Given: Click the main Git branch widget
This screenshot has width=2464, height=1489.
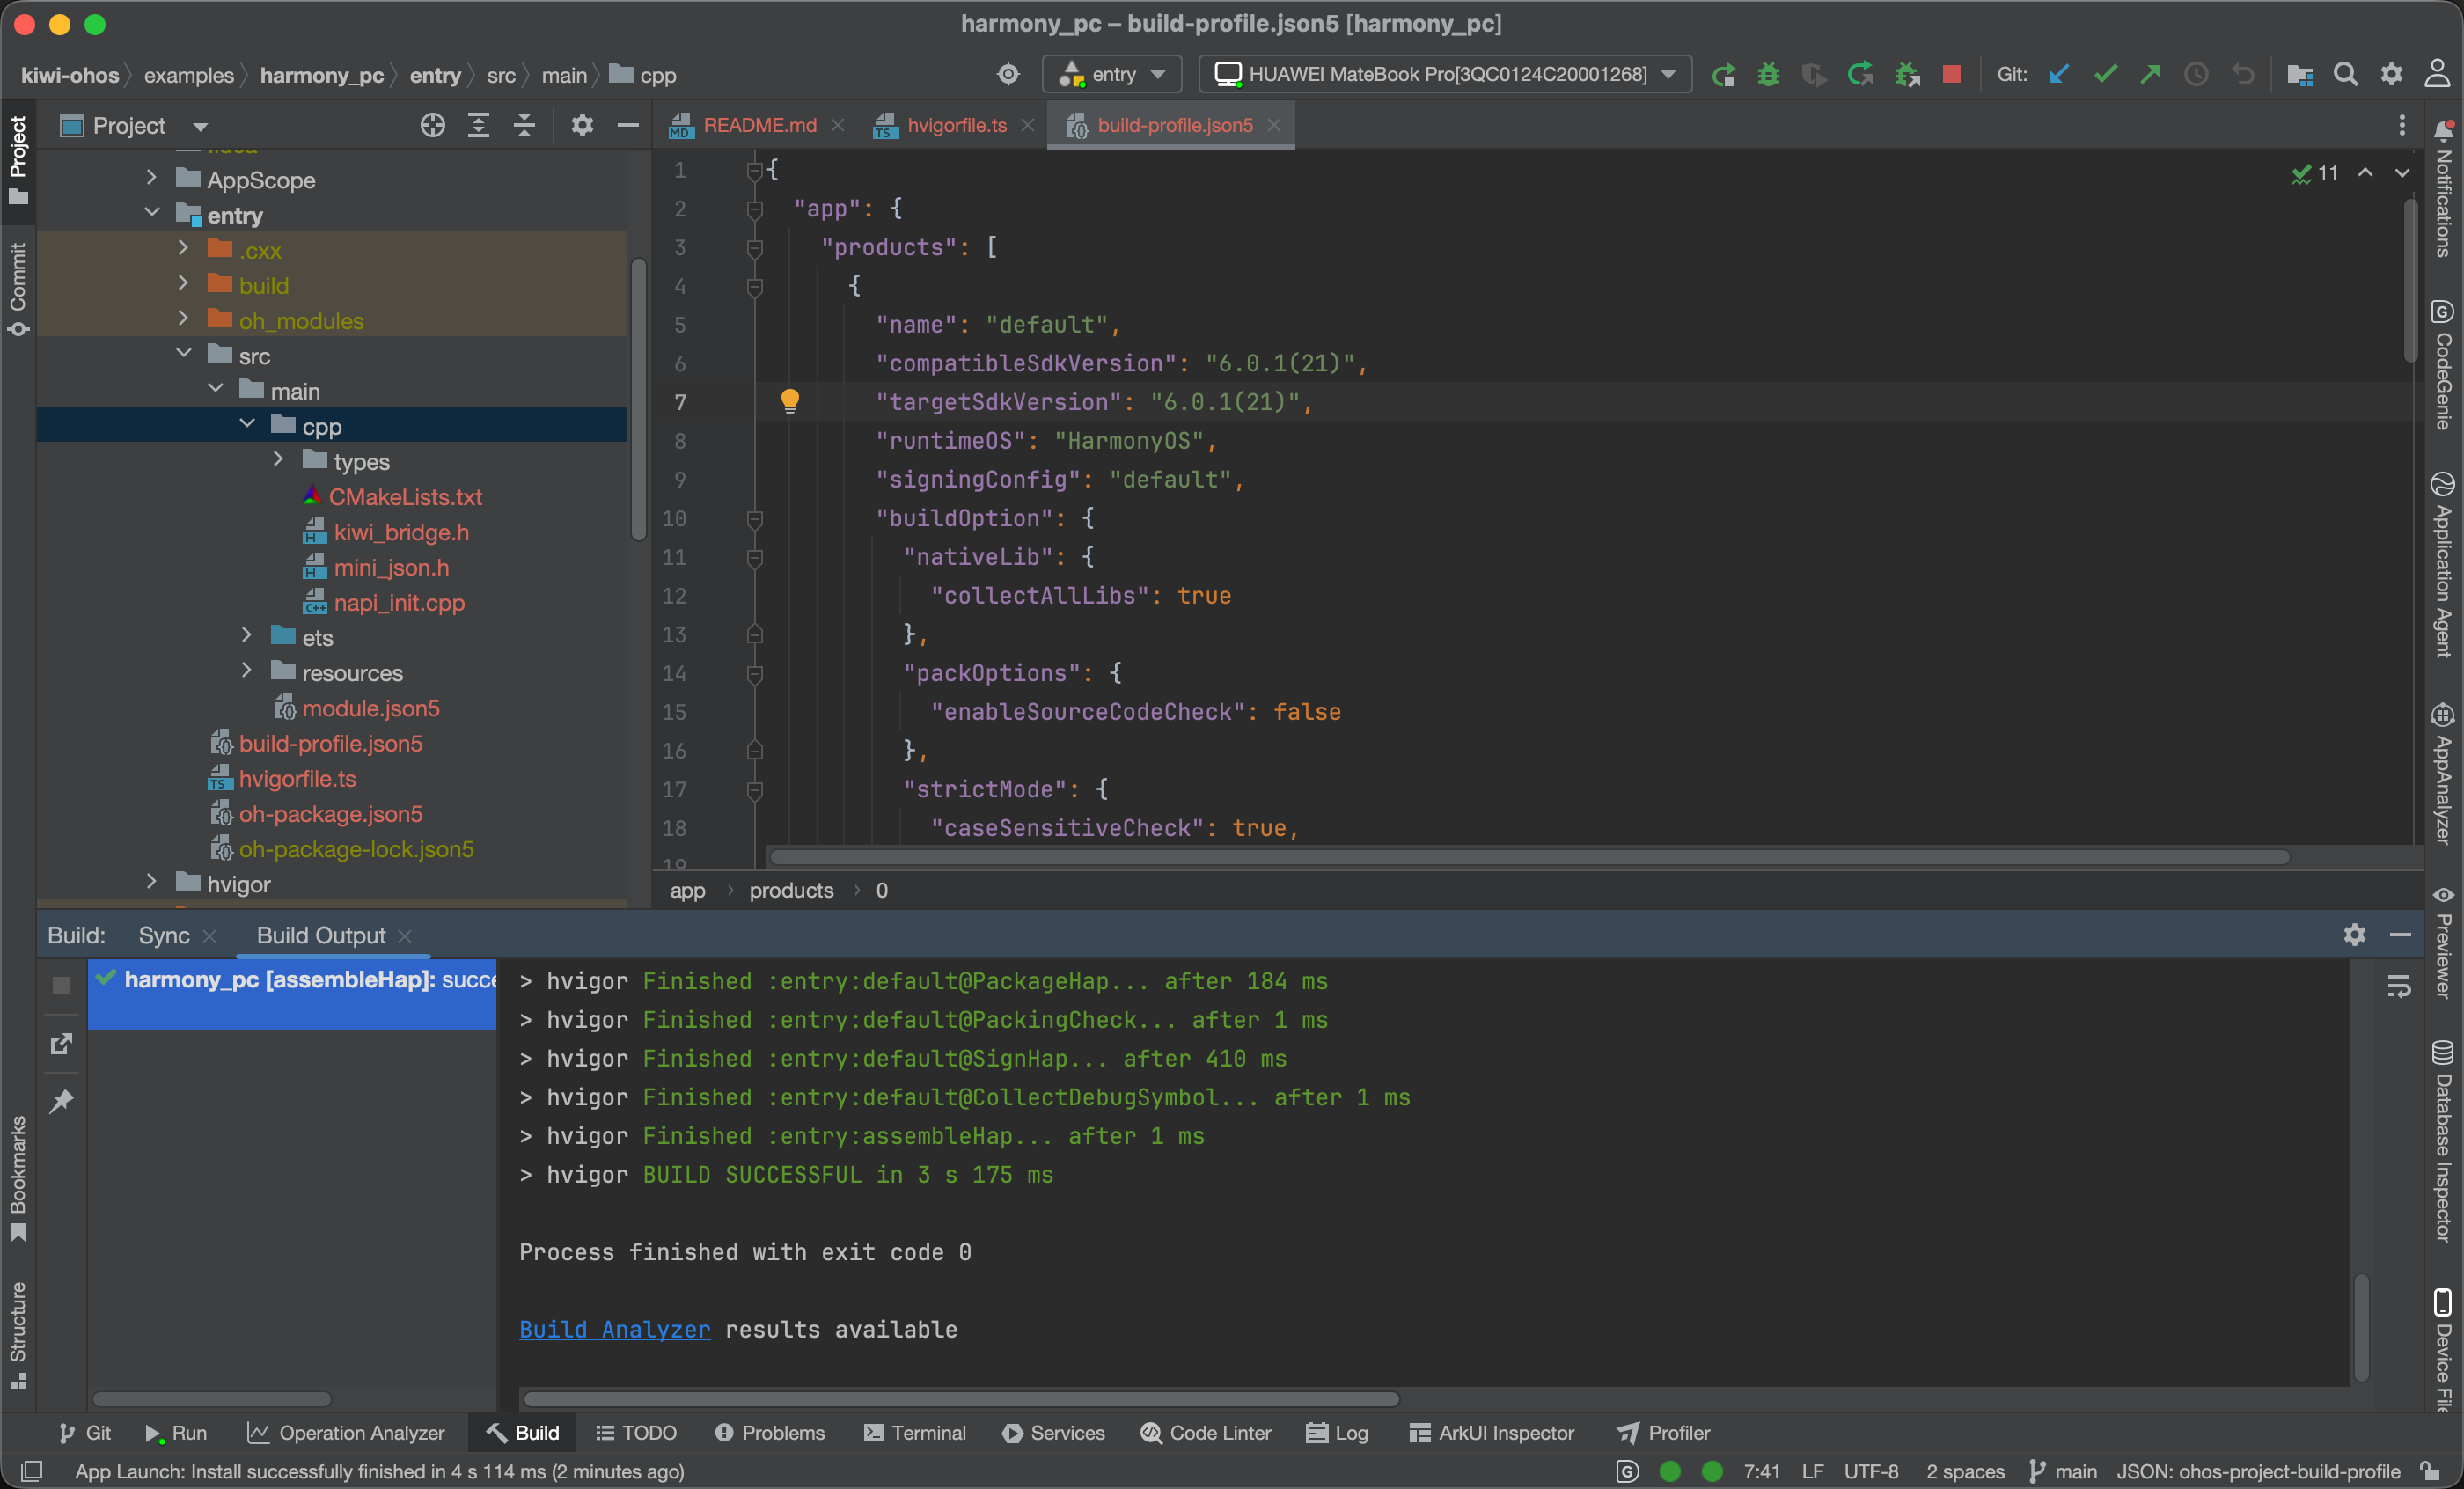Looking at the screenshot, I should [x=2063, y=1471].
